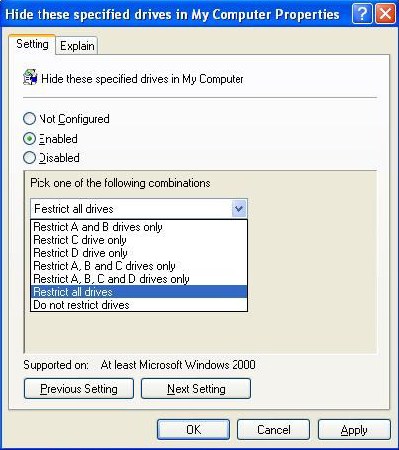Image resolution: width=399 pixels, height=450 pixels.
Task: Confirm with the OK button
Action: tap(193, 430)
